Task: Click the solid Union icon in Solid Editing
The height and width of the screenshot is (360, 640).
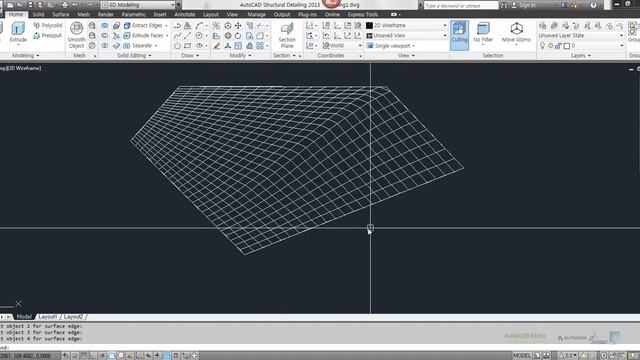Action: pyautogui.click(x=105, y=25)
